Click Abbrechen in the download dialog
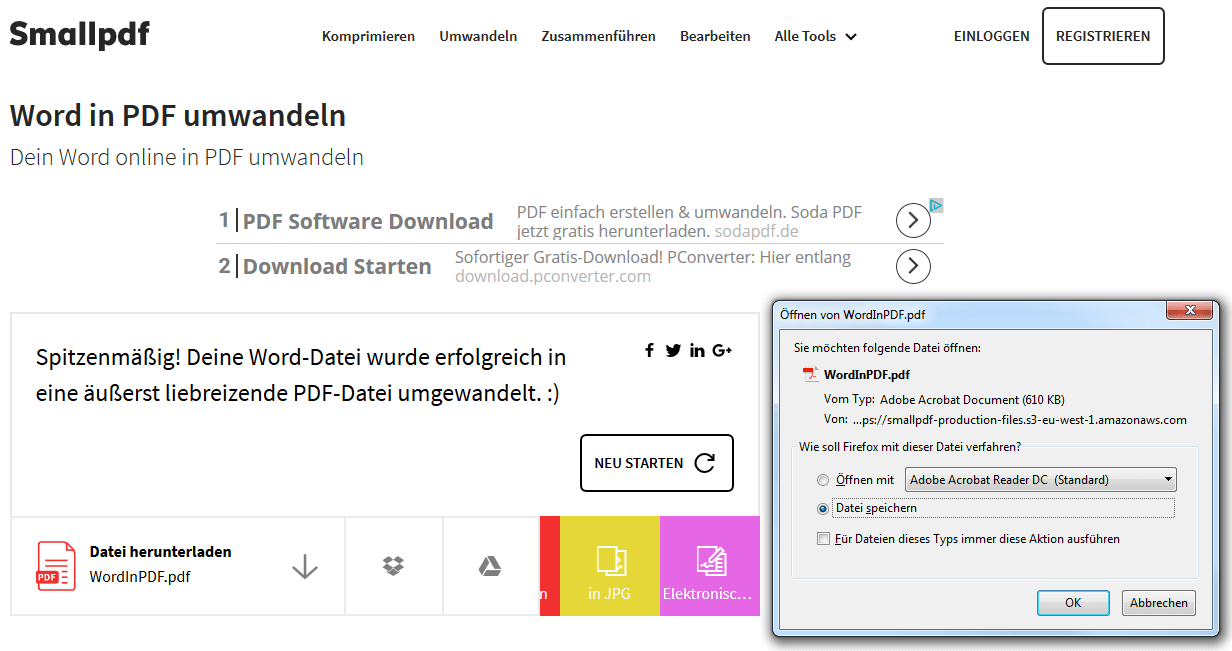Image resolution: width=1232 pixels, height=651 pixels. point(1159,603)
